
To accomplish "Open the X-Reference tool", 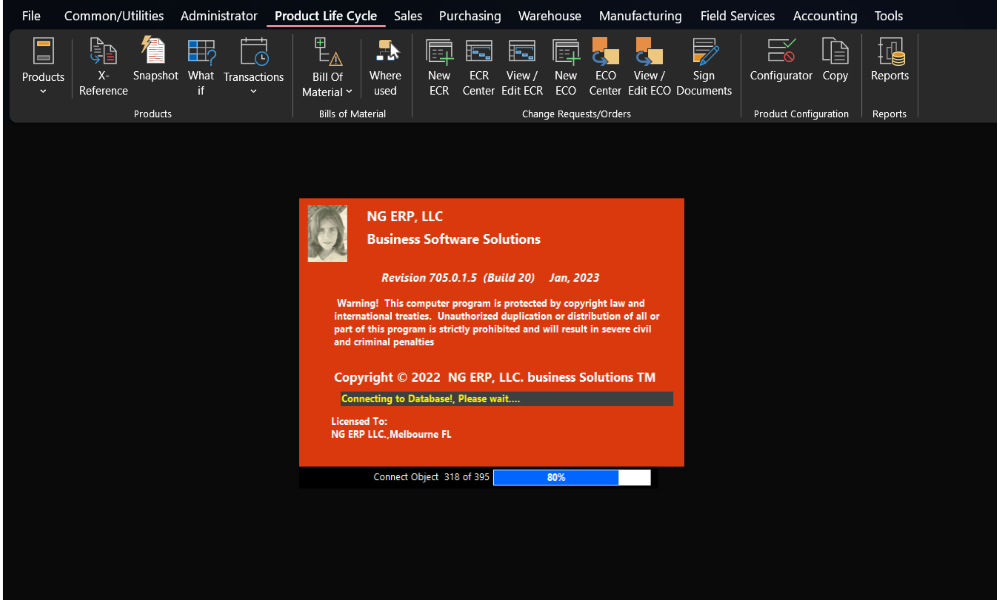I will [103, 67].
